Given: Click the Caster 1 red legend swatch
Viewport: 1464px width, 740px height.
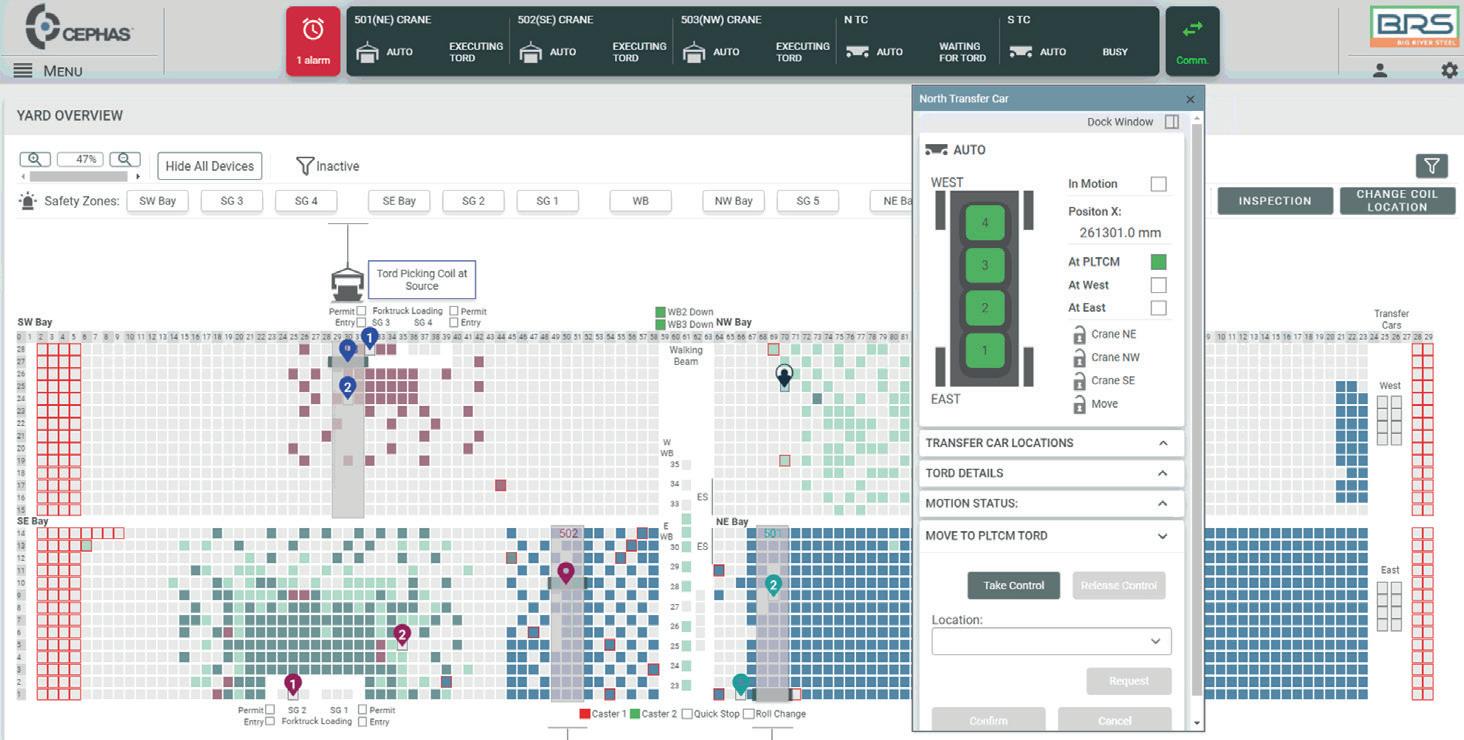Looking at the screenshot, I should pos(585,714).
